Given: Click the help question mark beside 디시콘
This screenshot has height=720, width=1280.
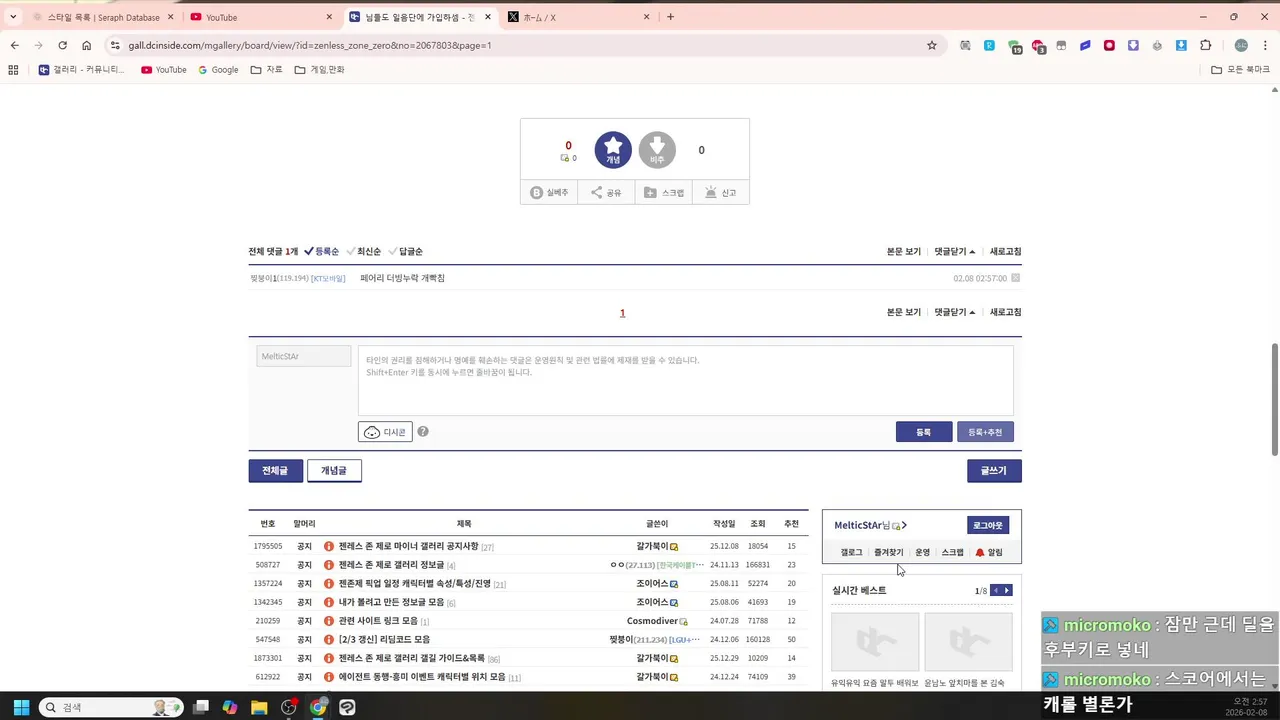Looking at the screenshot, I should [423, 432].
